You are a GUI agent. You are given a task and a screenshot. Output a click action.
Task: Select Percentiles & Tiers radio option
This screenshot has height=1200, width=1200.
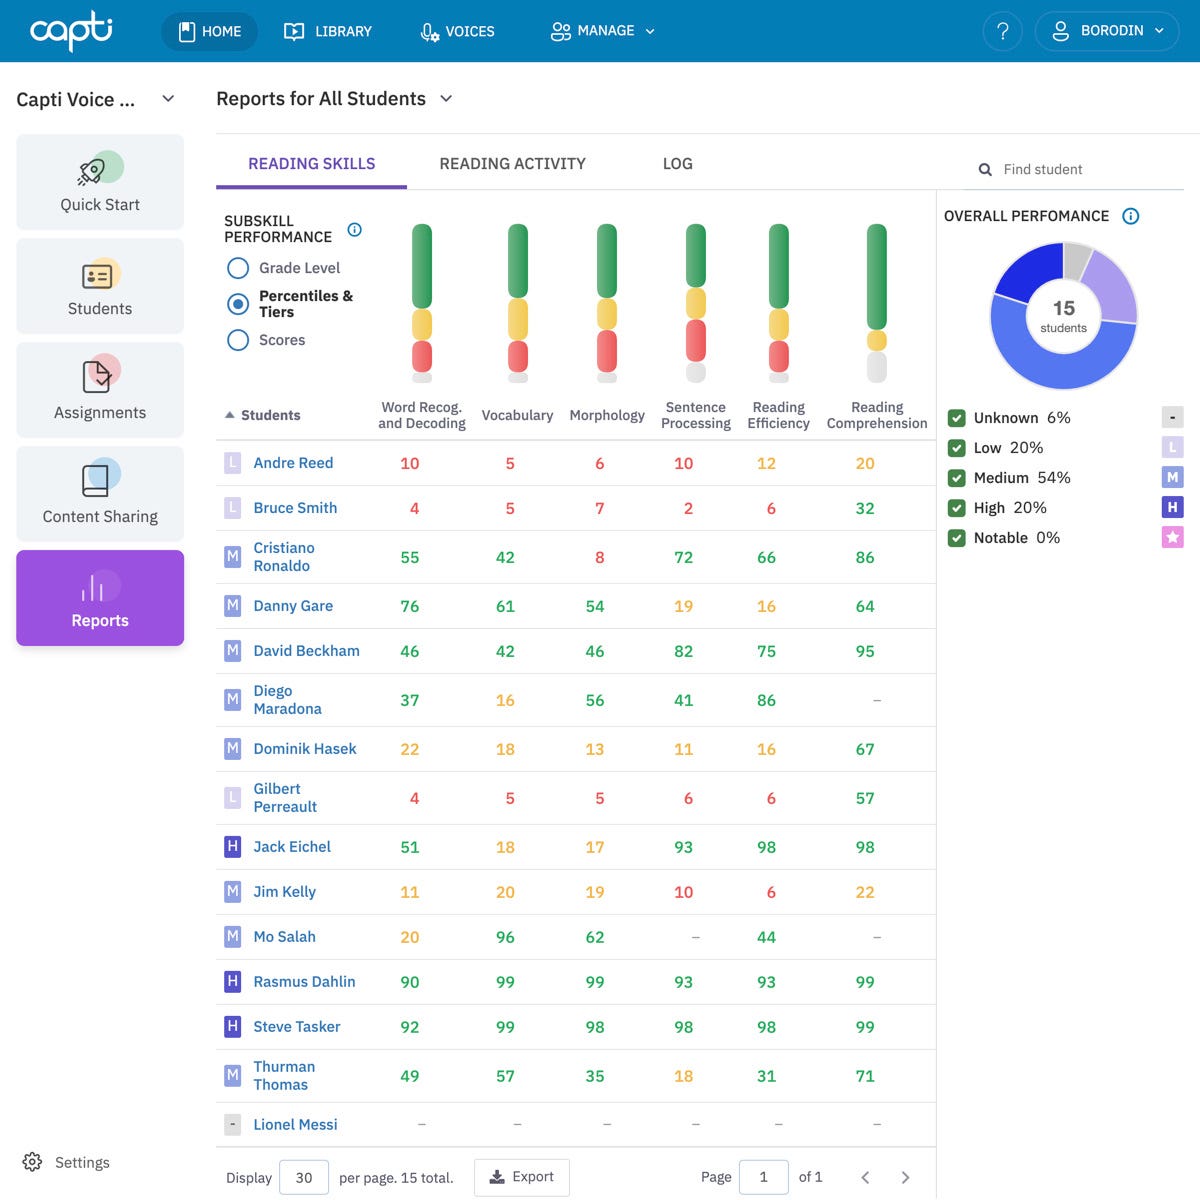coord(238,304)
